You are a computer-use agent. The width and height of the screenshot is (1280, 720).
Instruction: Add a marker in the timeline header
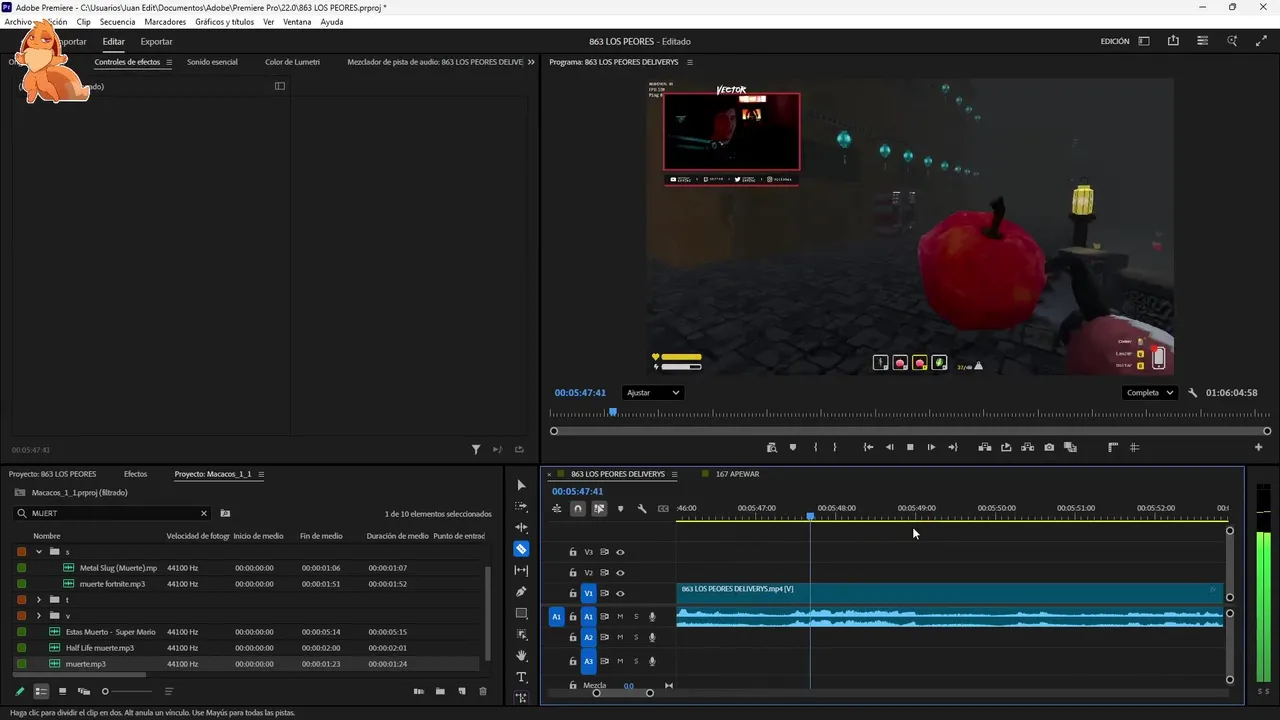[x=620, y=508]
